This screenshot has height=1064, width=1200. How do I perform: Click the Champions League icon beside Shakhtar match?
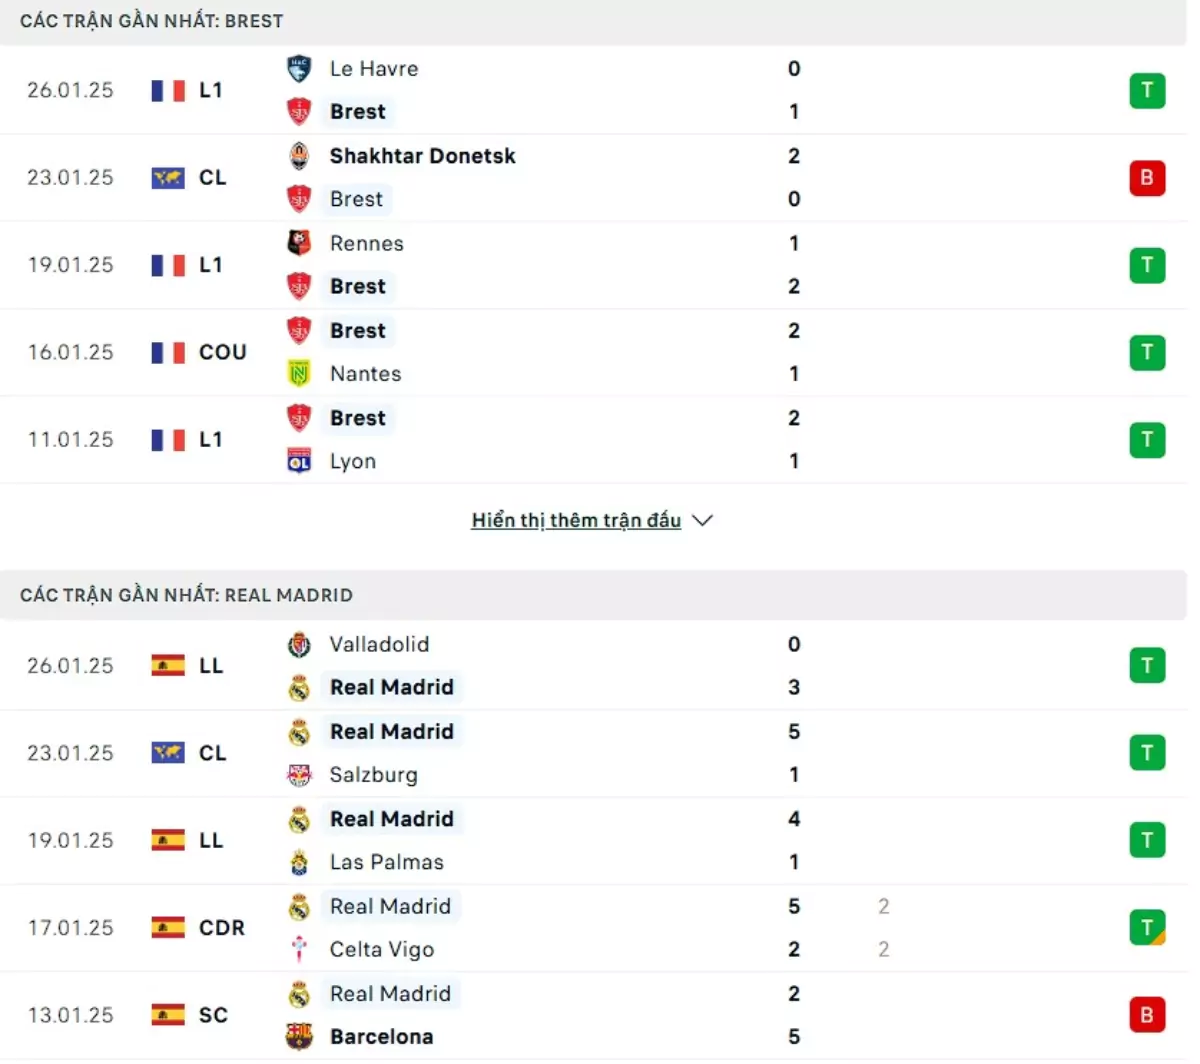(168, 178)
